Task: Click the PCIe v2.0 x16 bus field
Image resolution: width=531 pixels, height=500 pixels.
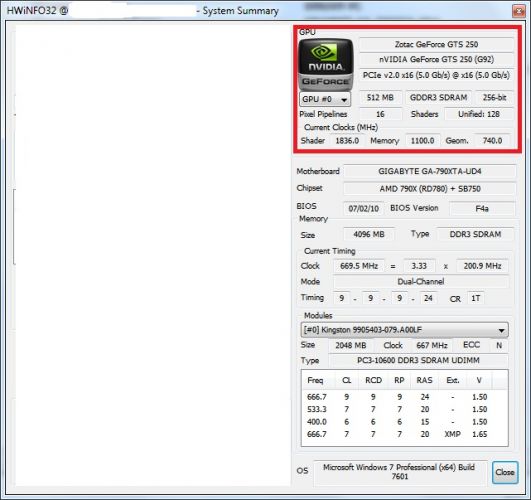Action: [x=437, y=75]
